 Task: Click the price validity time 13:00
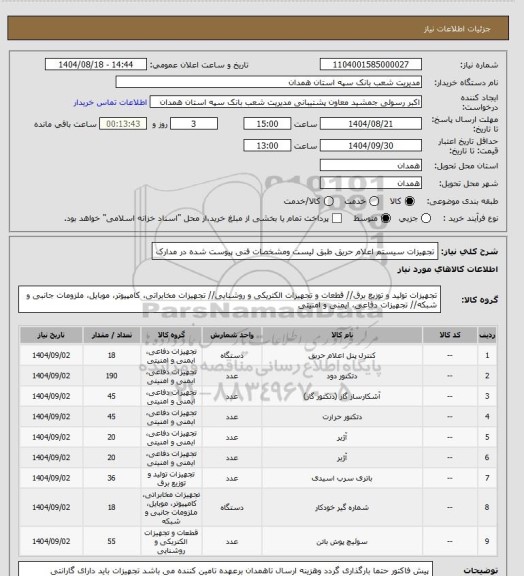(x=267, y=145)
